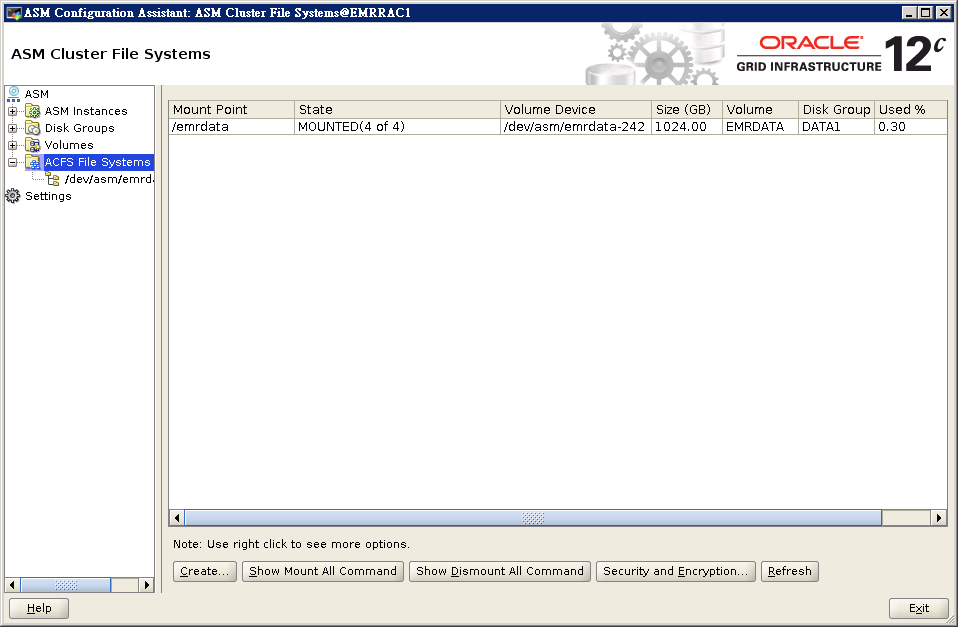
Task: Click the ACFS File Systems folder icon
Action: point(31,162)
